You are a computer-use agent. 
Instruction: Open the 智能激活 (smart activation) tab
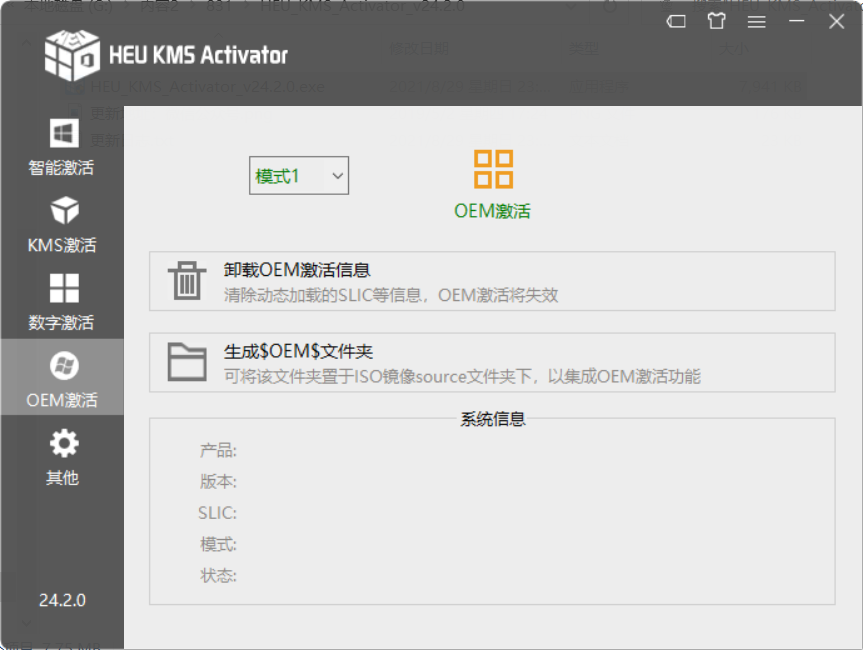pos(62,148)
